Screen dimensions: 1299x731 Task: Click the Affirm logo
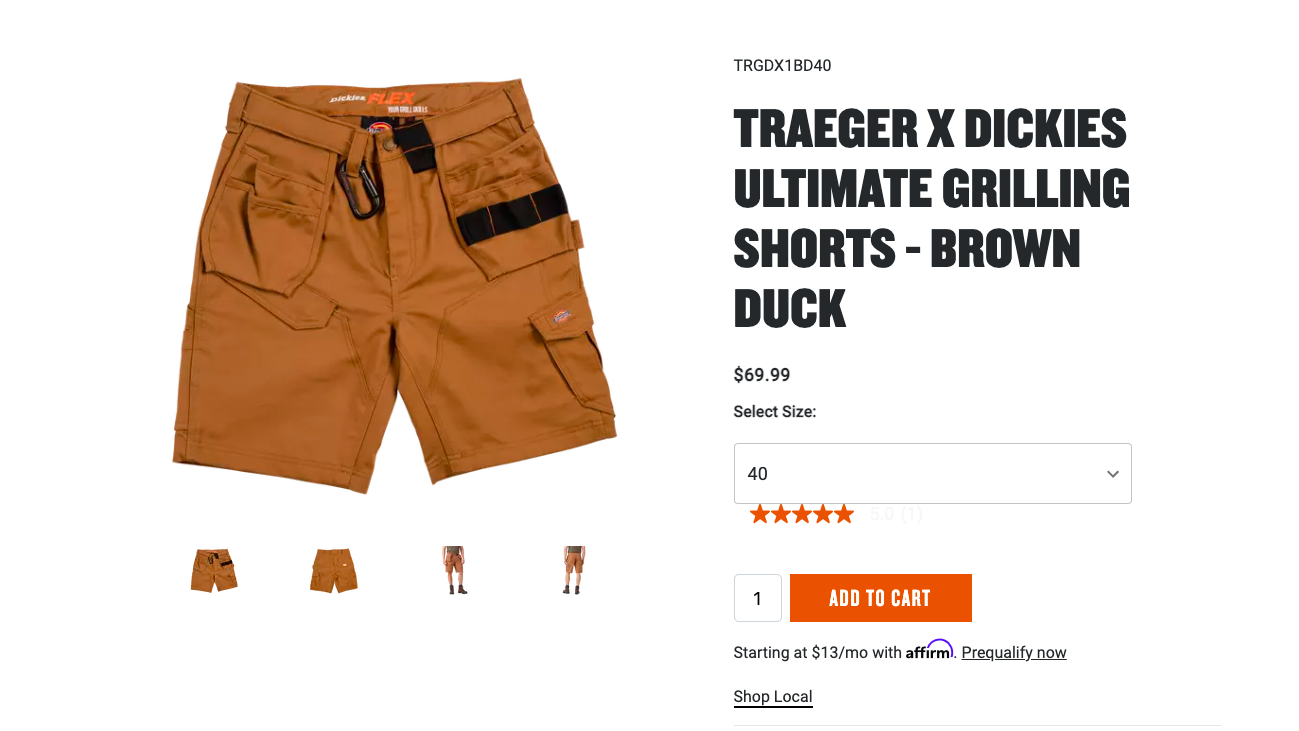pyautogui.click(x=929, y=650)
